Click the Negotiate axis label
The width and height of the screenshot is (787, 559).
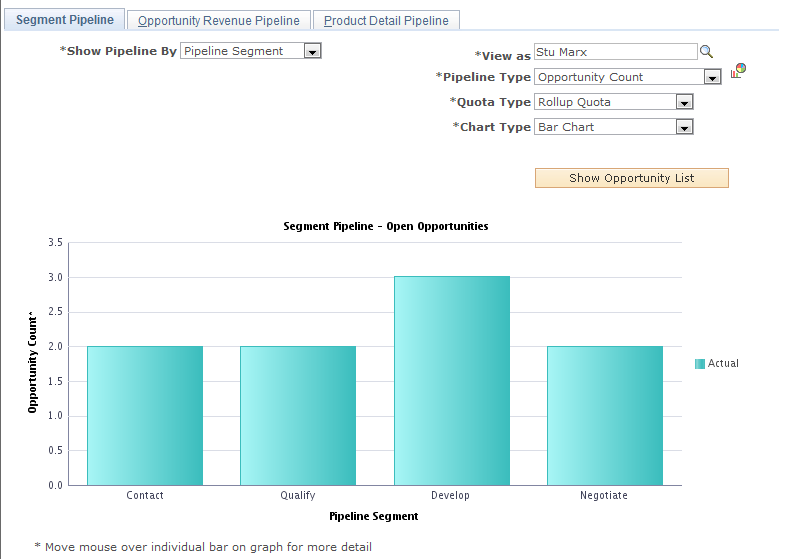(604, 495)
